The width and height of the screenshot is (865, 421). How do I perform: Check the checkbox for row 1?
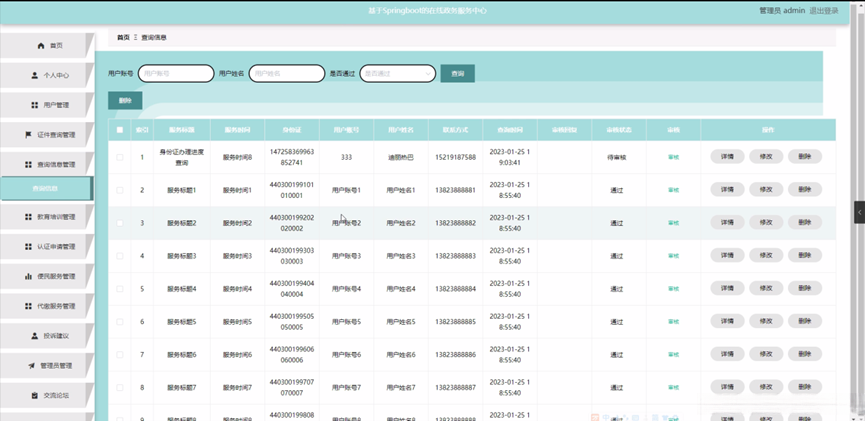[x=120, y=157]
